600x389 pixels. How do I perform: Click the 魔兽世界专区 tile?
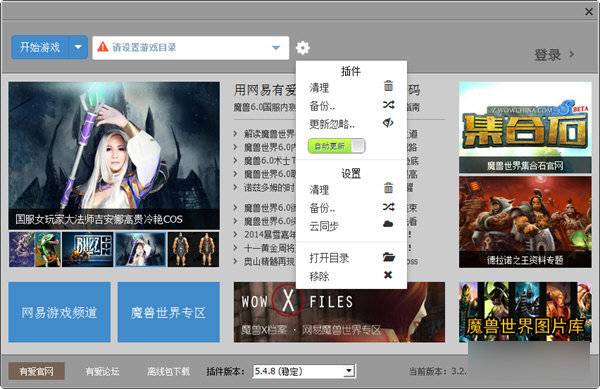point(168,312)
